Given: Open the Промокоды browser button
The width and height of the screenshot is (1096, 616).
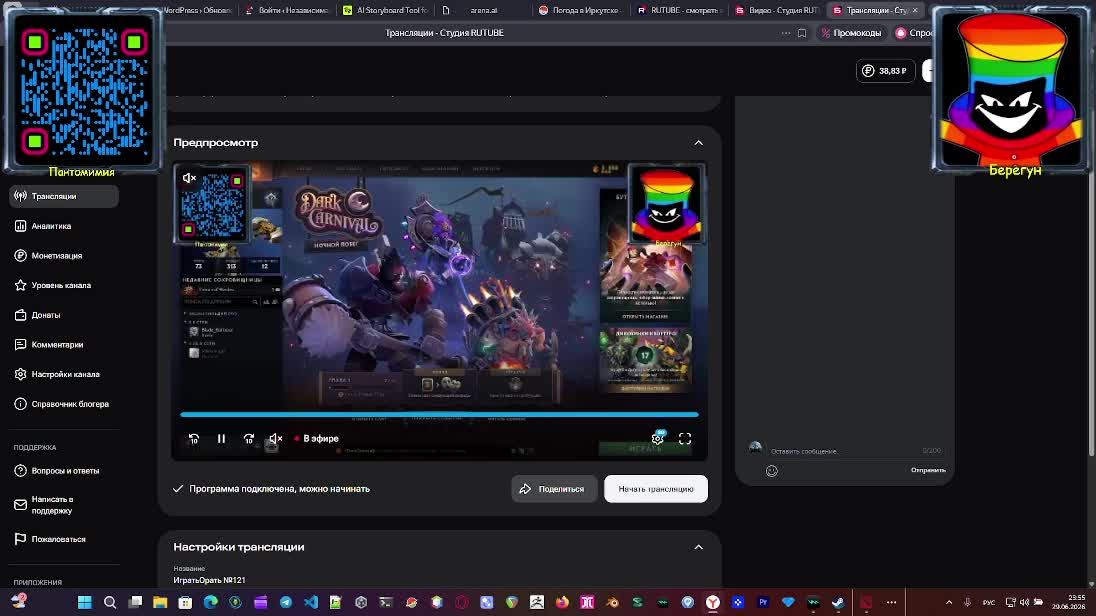Looking at the screenshot, I should point(851,33).
